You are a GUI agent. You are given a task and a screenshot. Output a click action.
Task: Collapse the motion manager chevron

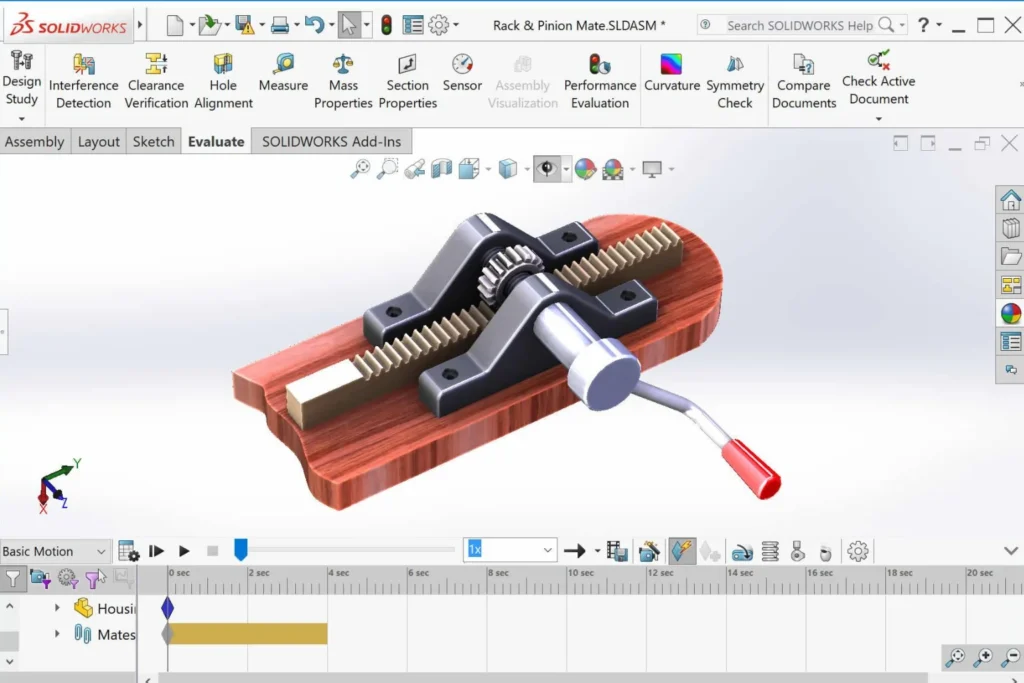[x=1010, y=551]
